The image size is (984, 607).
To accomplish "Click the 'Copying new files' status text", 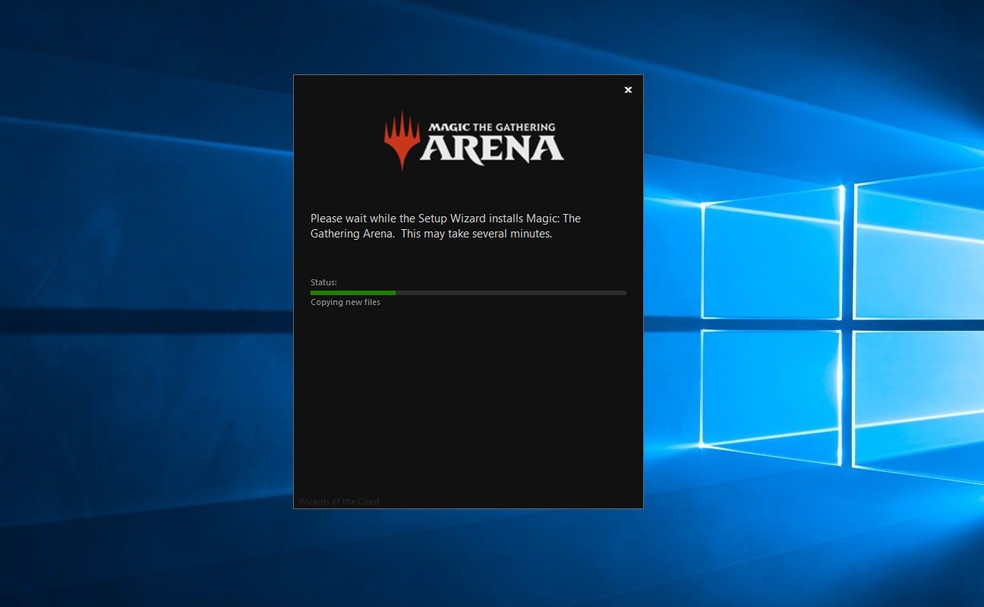I will (x=345, y=302).
